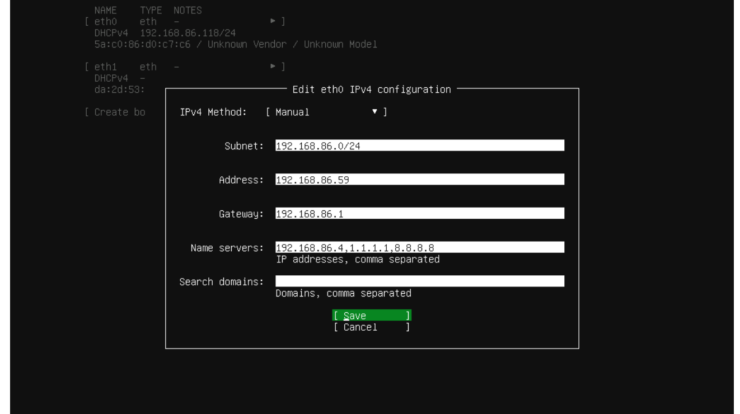Select the partially hidden Create bond option

coord(116,112)
